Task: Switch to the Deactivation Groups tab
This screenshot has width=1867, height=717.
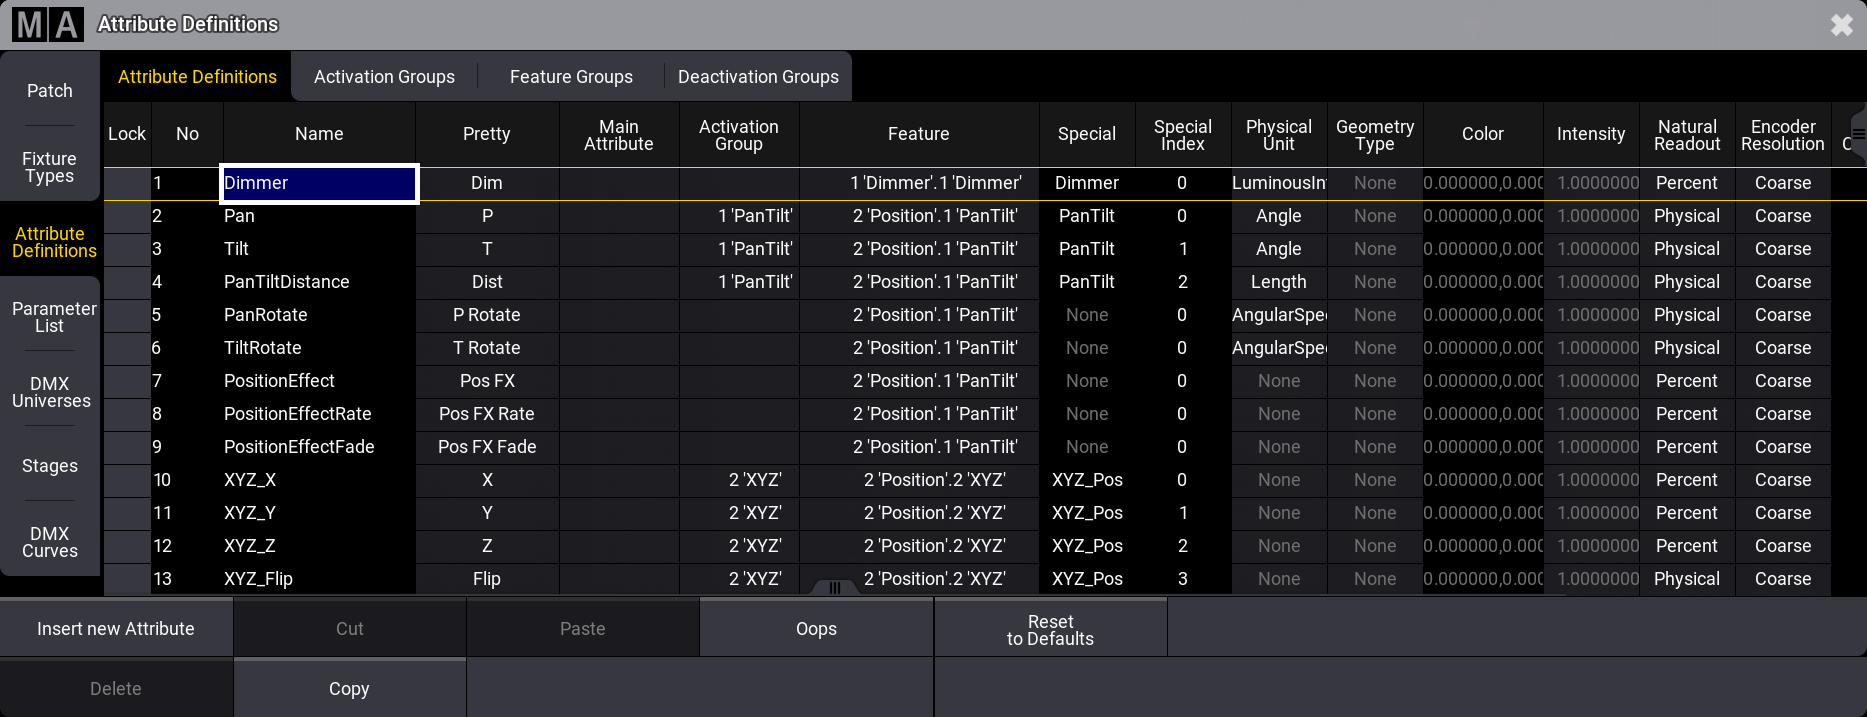Action: click(758, 77)
